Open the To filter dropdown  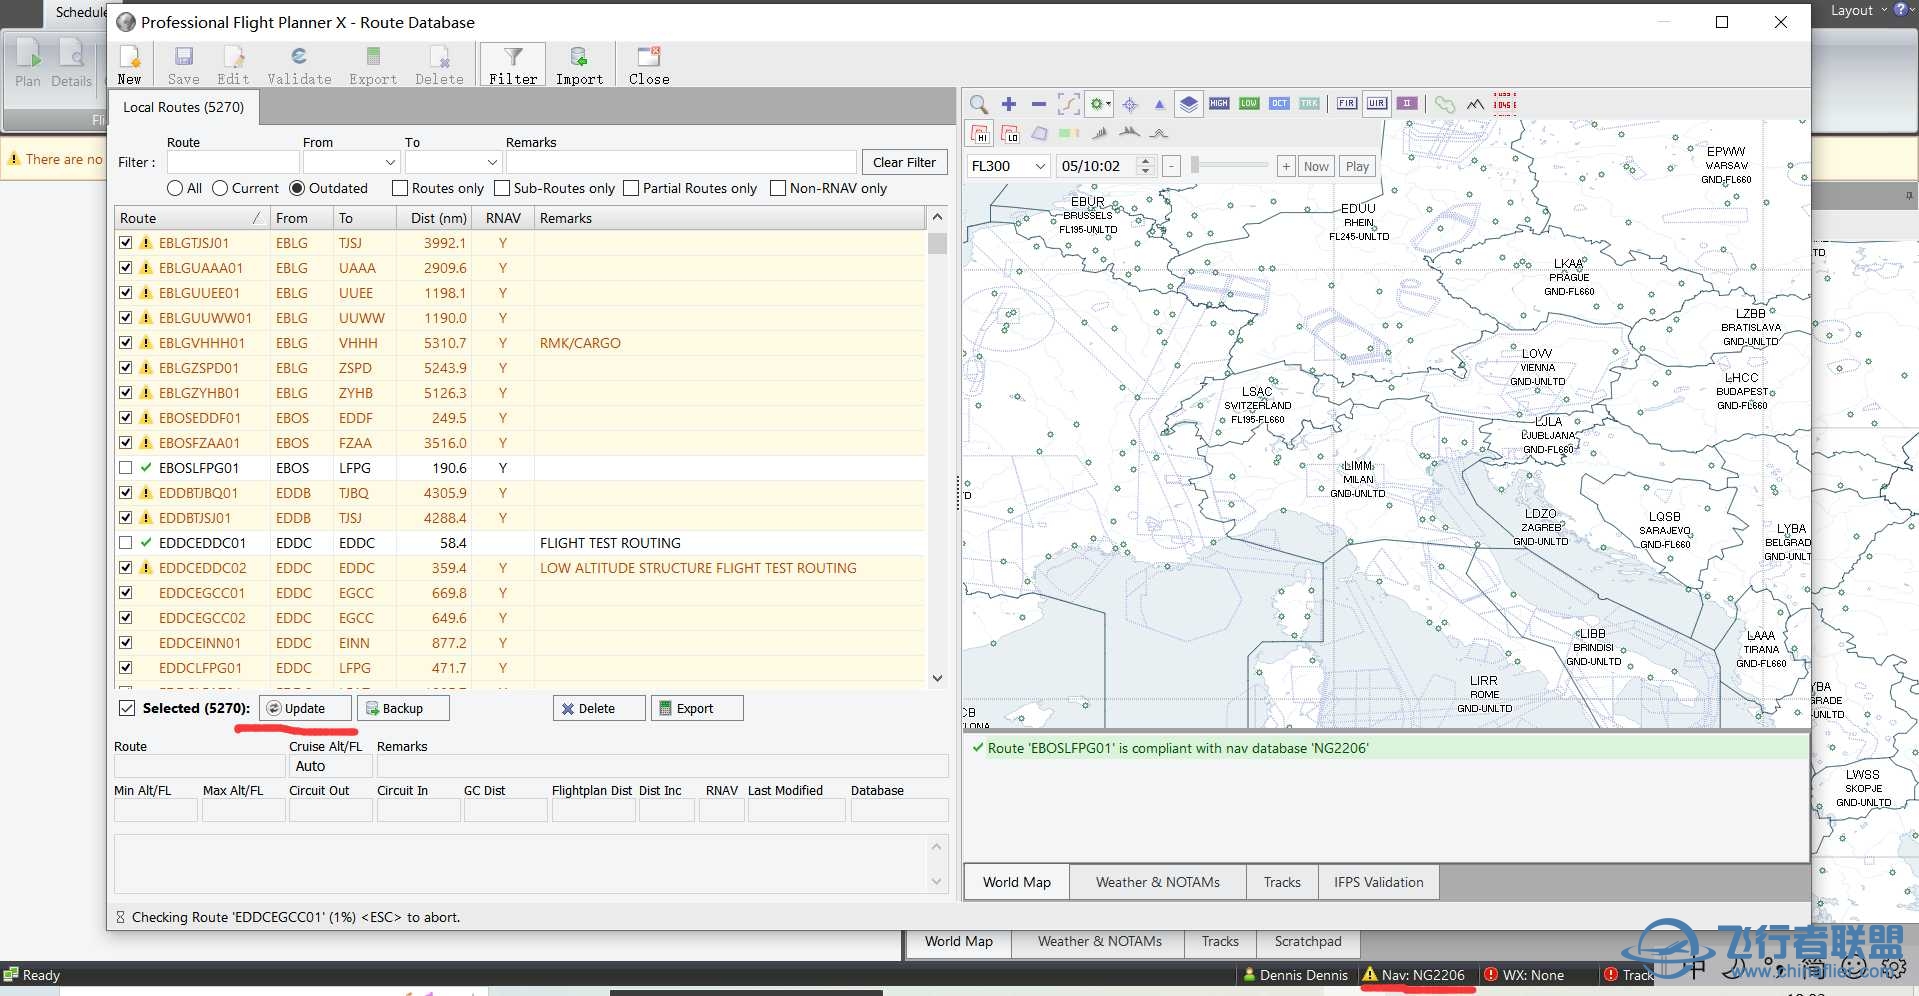pos(492,162)
